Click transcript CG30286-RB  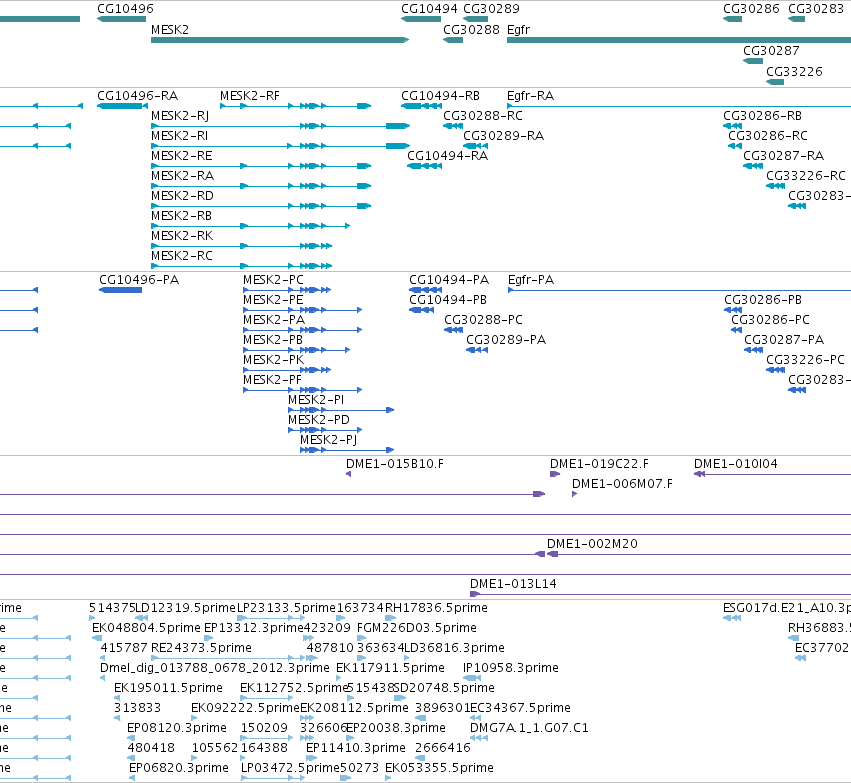[762, 116]
